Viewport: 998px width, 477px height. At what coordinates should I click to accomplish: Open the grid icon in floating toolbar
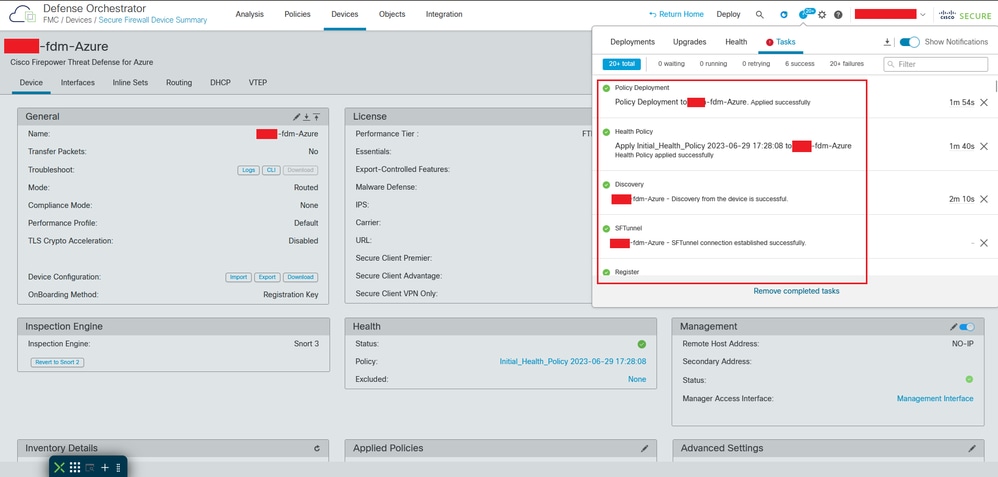(x=74, y=467)
